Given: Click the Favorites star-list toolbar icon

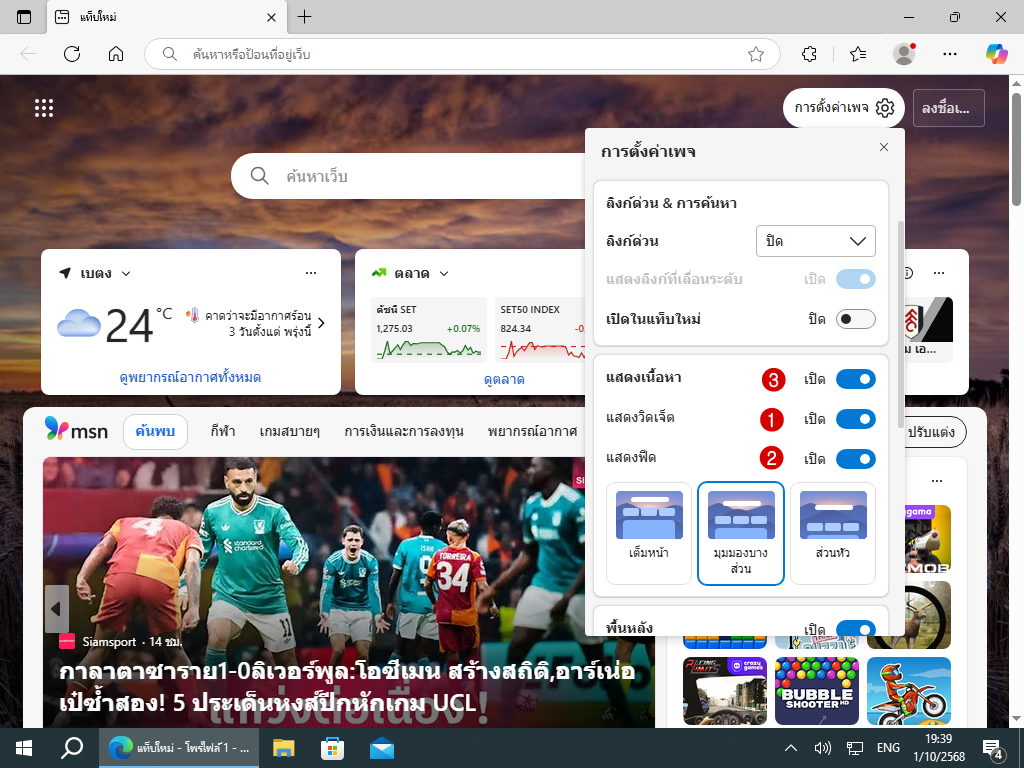Looking at the screenshot, I should pos(857,54).
